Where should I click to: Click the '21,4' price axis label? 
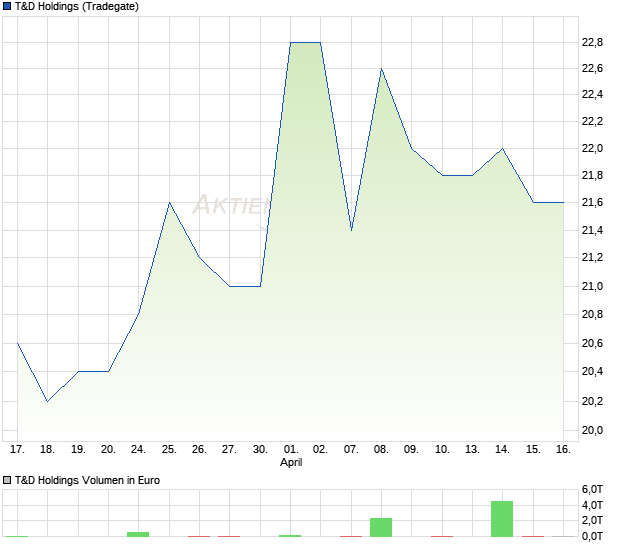[x=592, y=230]
